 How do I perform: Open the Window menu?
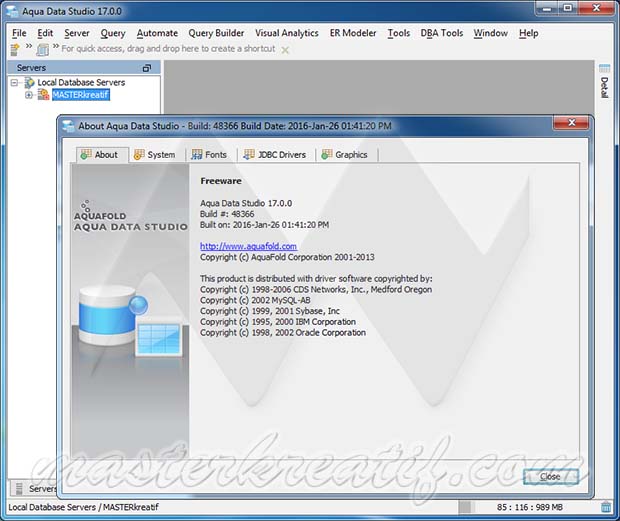click(491, 33)
